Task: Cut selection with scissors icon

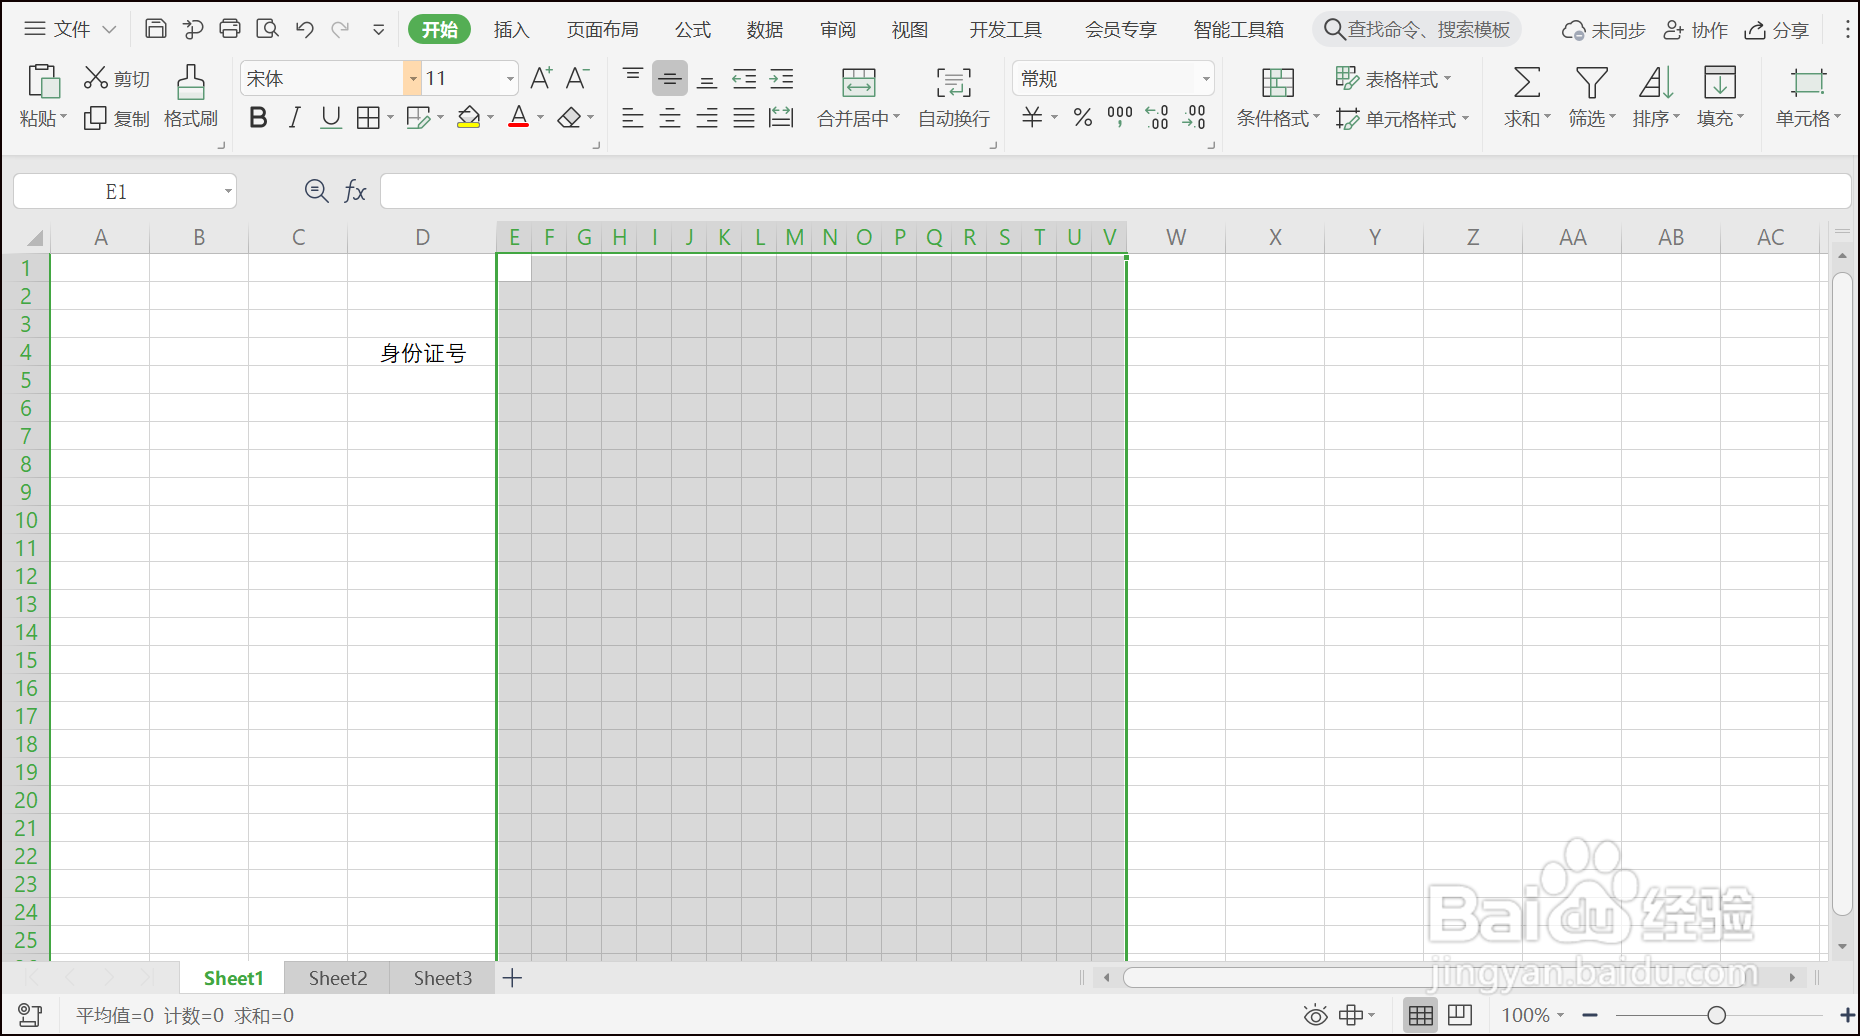Action: [x=95, y=77]
